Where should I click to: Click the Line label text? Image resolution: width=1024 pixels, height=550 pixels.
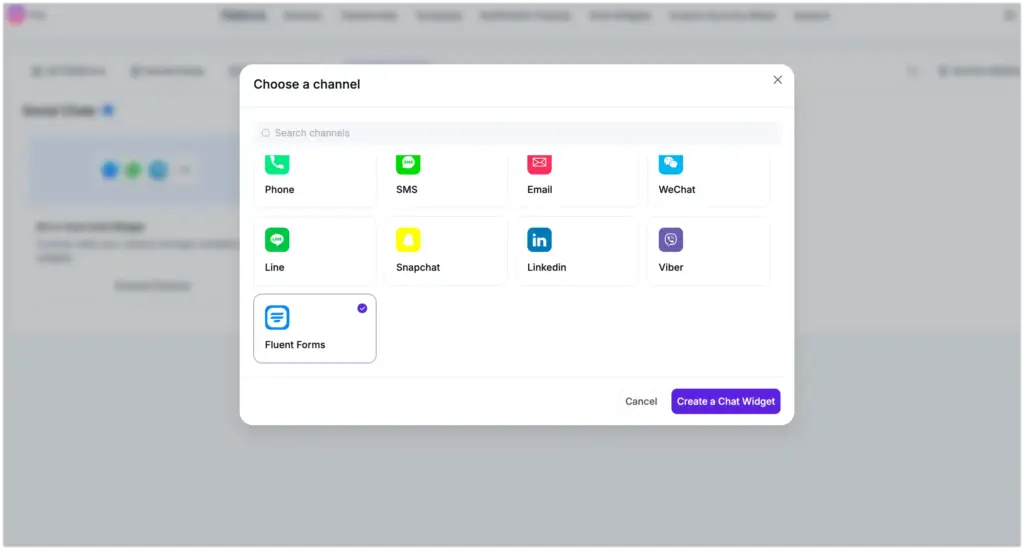click(274, 267)
